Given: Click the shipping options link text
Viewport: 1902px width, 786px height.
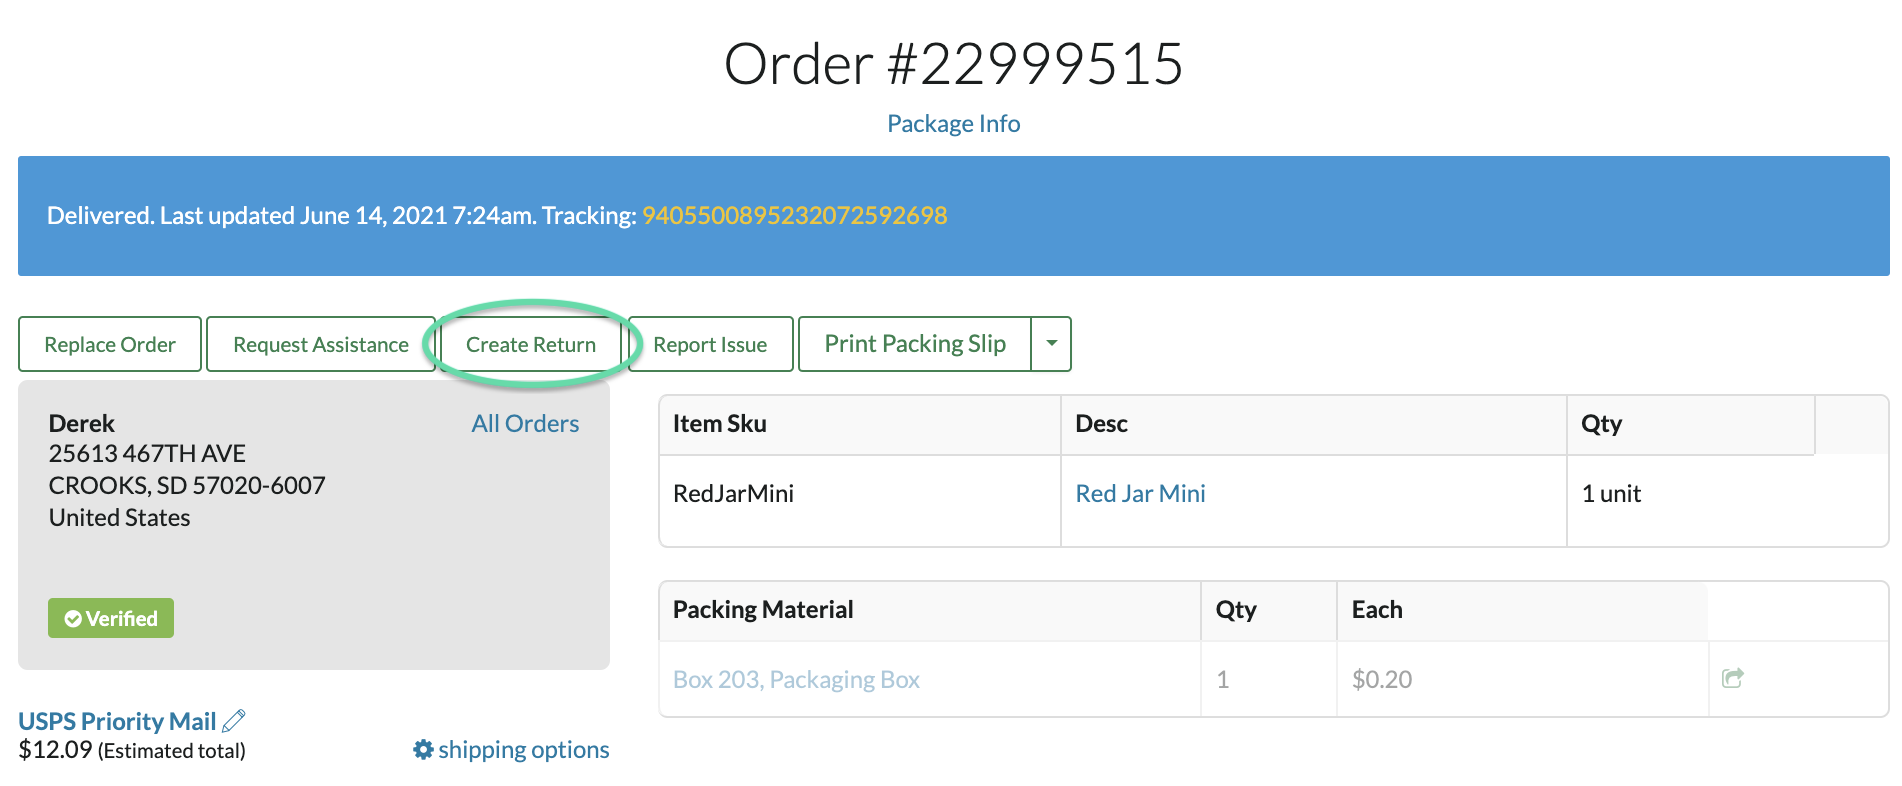Looking at the screenshot, I should [x=524, y=750].
